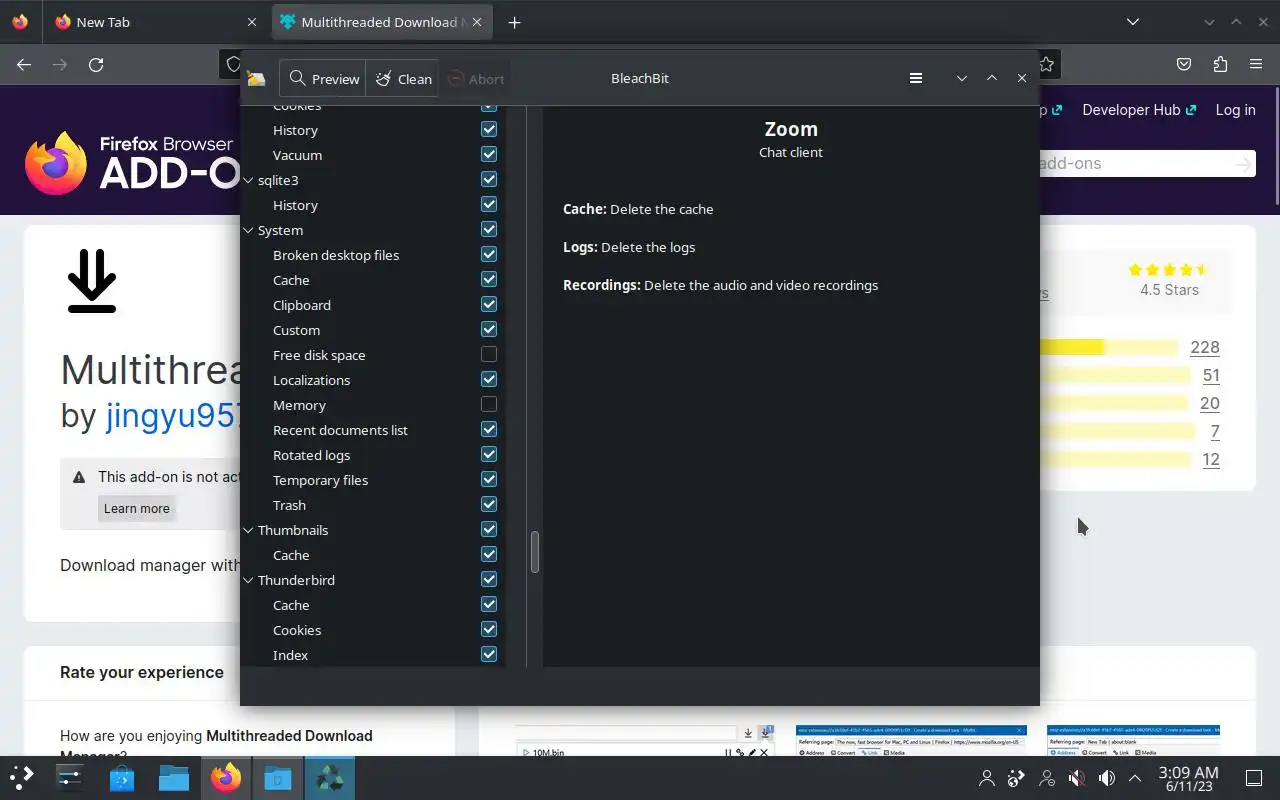Uncheck the Broken desktop files checkbox
Image resolution: width=1280 pixels, height=800 pixels.
point(489,254)
